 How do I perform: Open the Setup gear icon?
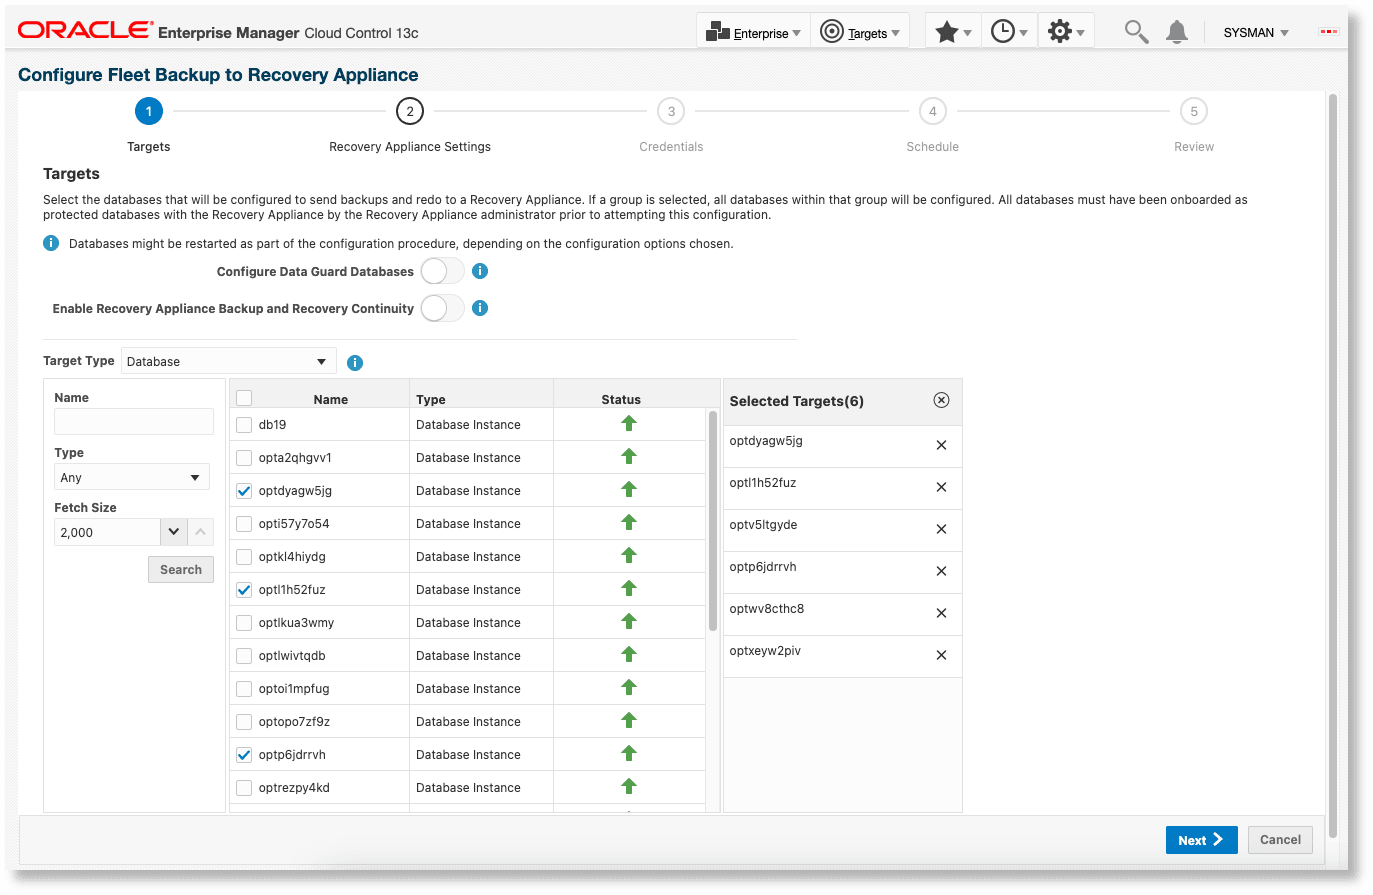pyautogui.click(x=1060, y=31)
